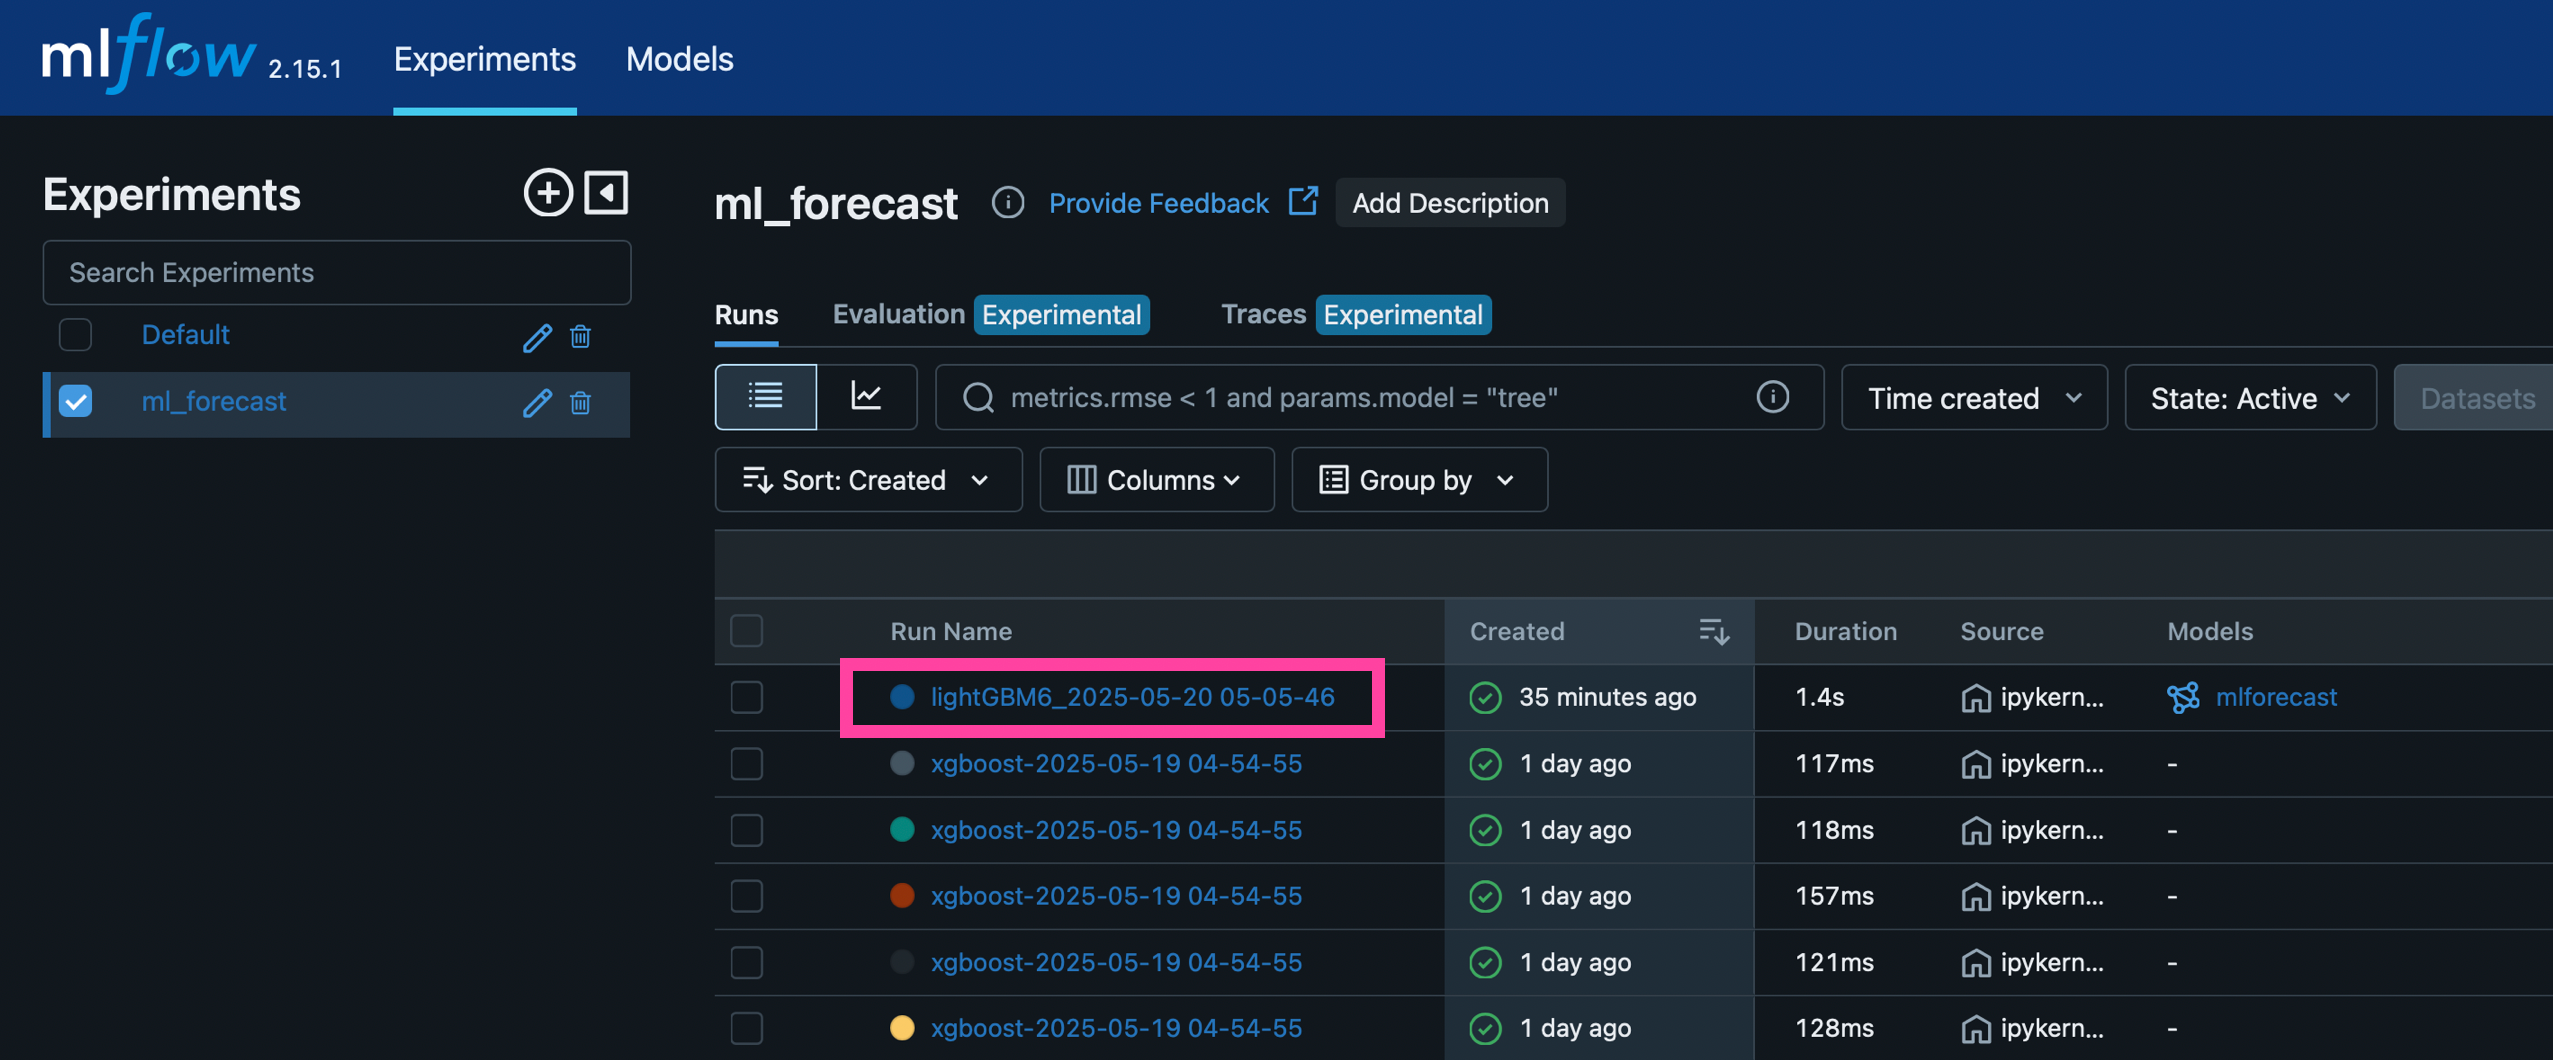Image resolution: width=2553 pixels, height=1060 pixels.
Task: Create a new experiment with the plus icon
Action: tap(547, 192)
